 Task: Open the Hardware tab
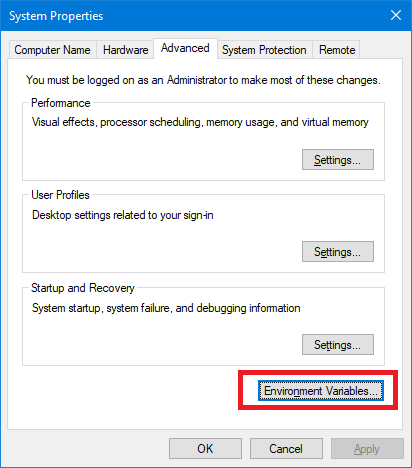tap(125, 50)
